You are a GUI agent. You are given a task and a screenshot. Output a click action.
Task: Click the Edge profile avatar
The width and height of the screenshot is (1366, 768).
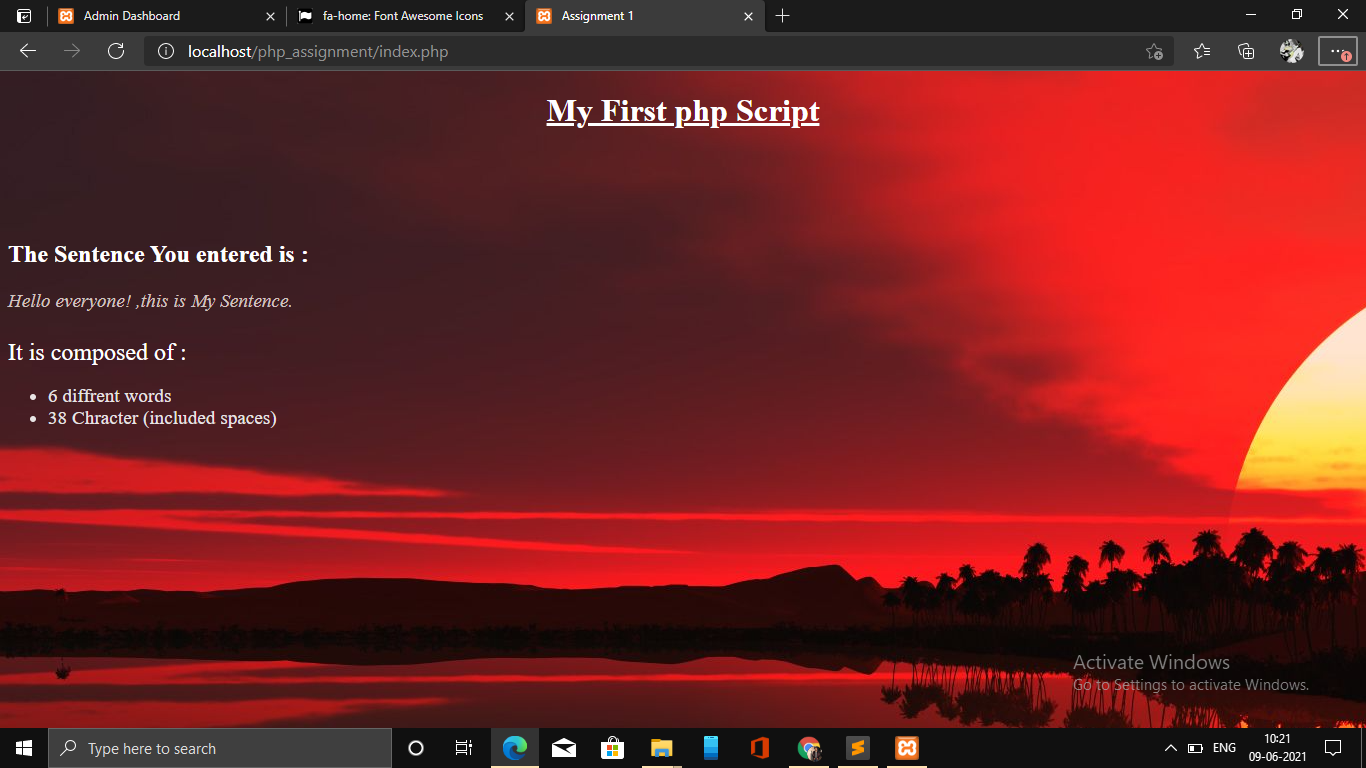pyautogui.click(x=1291, y=51)
